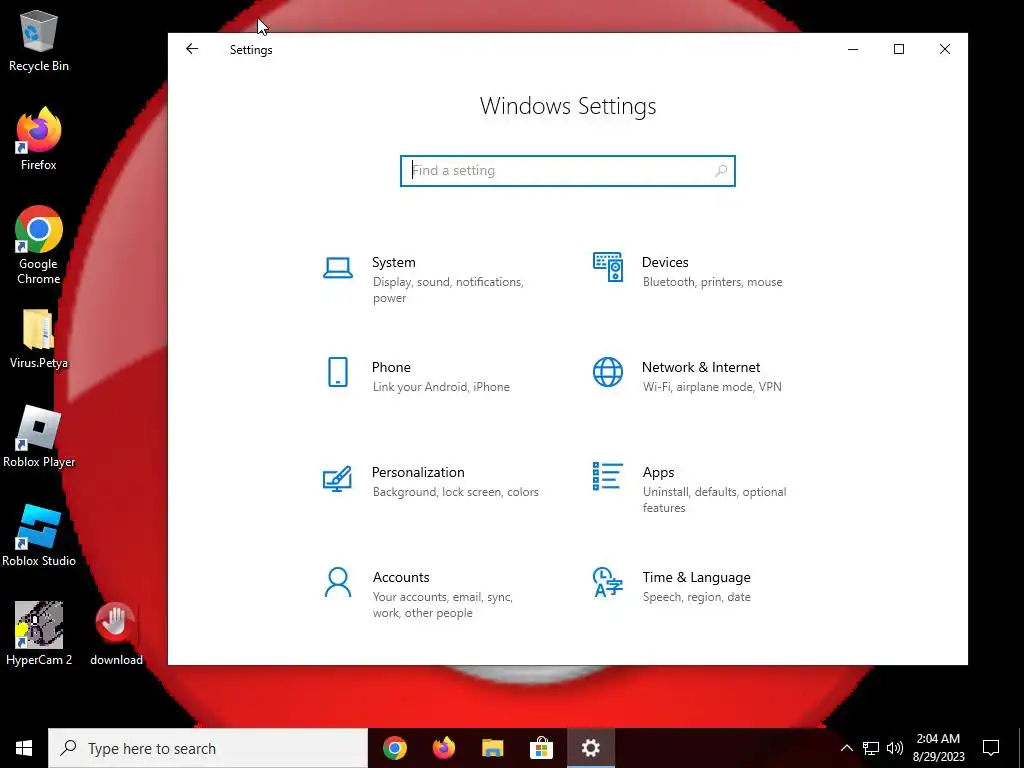This screenshot has height=768, width=1024.
Task: Select the download file on desktop
Action: pos(116,633)
